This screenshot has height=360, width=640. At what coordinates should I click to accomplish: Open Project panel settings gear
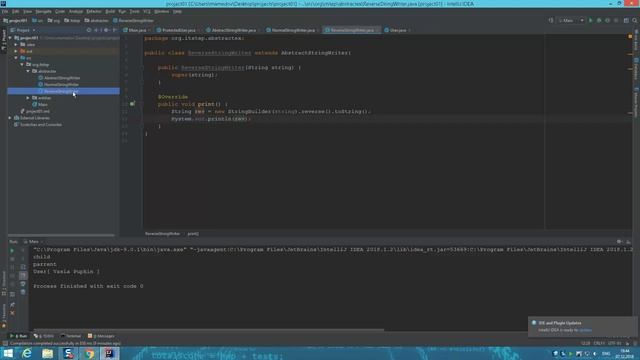pyautogui.click(x=106, y=30)
